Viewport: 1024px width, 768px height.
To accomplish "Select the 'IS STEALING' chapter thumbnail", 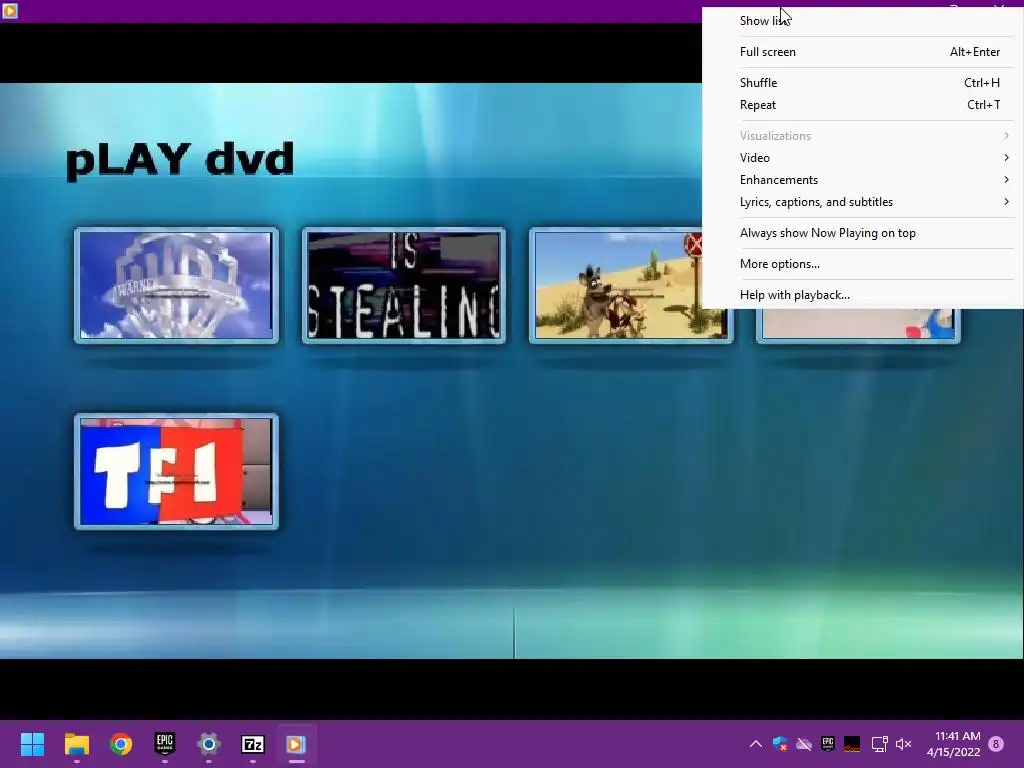I will click(x=404, y=285).
